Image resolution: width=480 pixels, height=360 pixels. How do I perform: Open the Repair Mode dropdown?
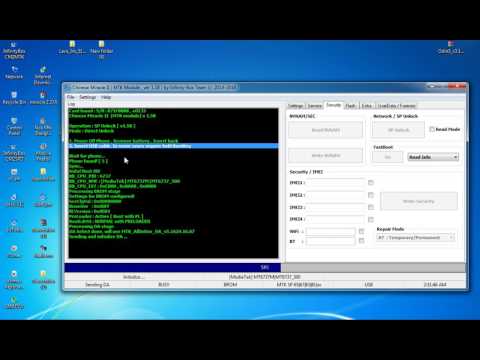(416, 237)
